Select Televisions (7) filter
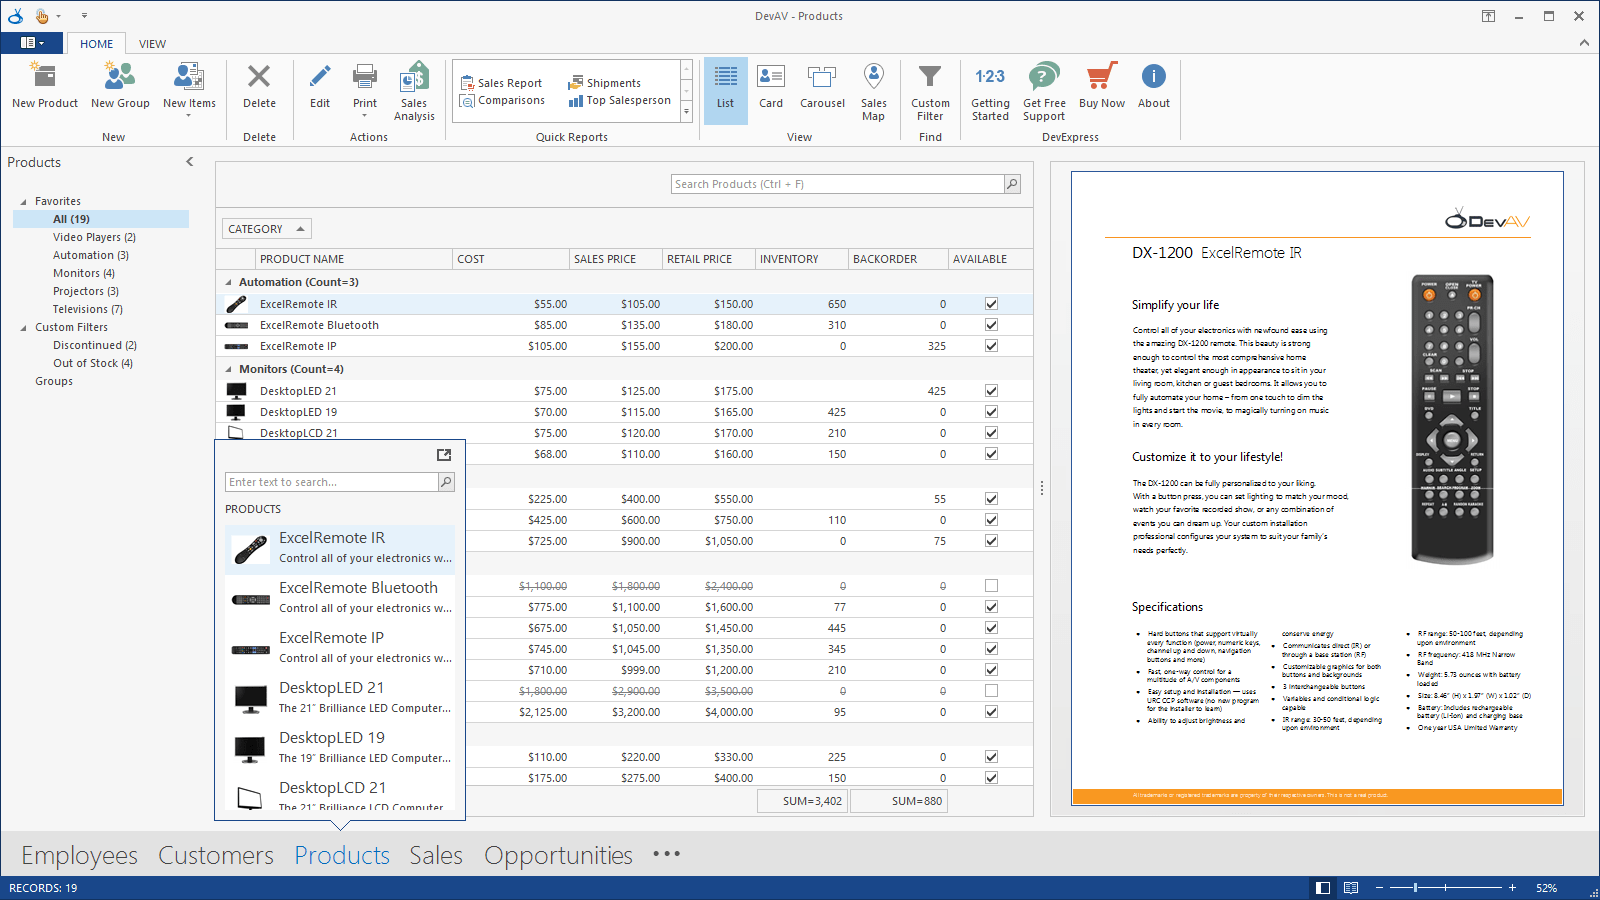Screen dimensions: 1600x900 click(88, 309)
